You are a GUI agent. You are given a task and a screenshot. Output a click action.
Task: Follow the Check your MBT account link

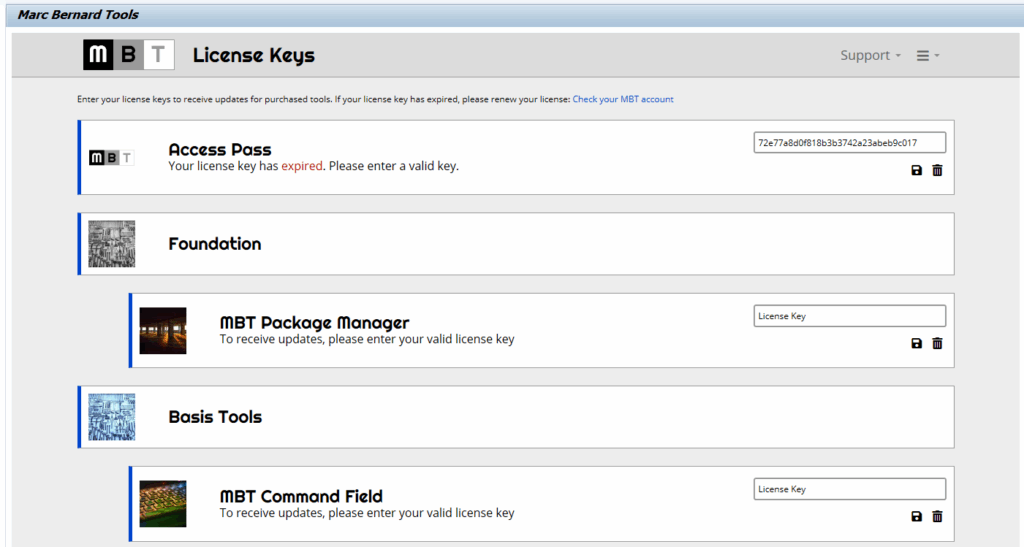623,100
